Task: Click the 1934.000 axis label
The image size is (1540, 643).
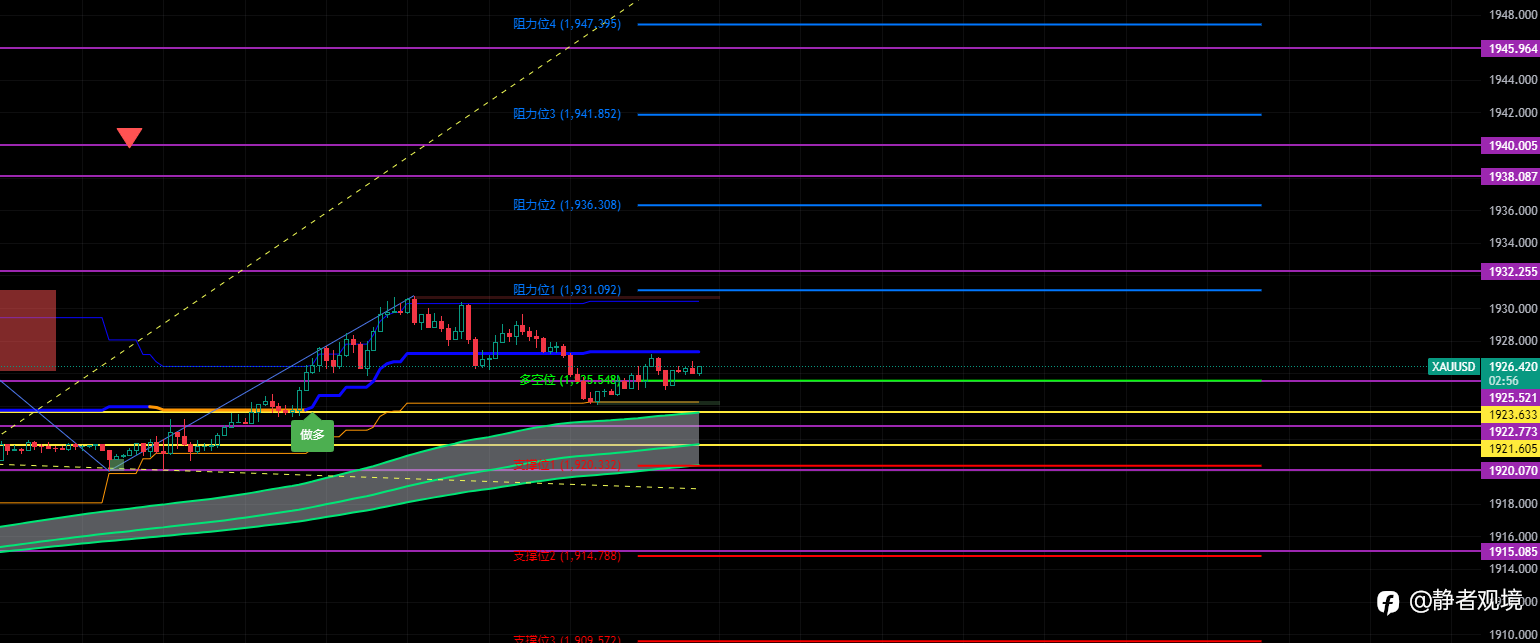Action: point(1513,243)
